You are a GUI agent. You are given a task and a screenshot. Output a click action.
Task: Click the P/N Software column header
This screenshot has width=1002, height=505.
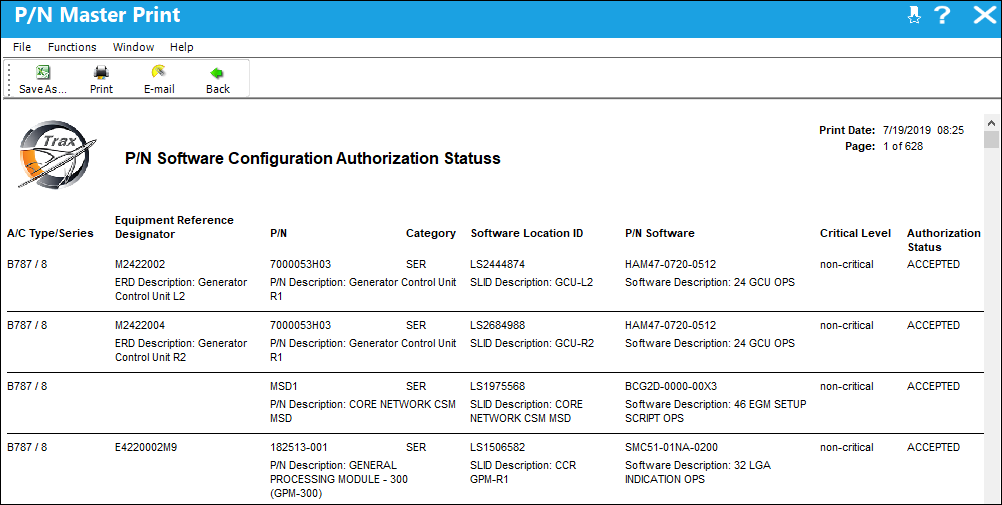659,233
